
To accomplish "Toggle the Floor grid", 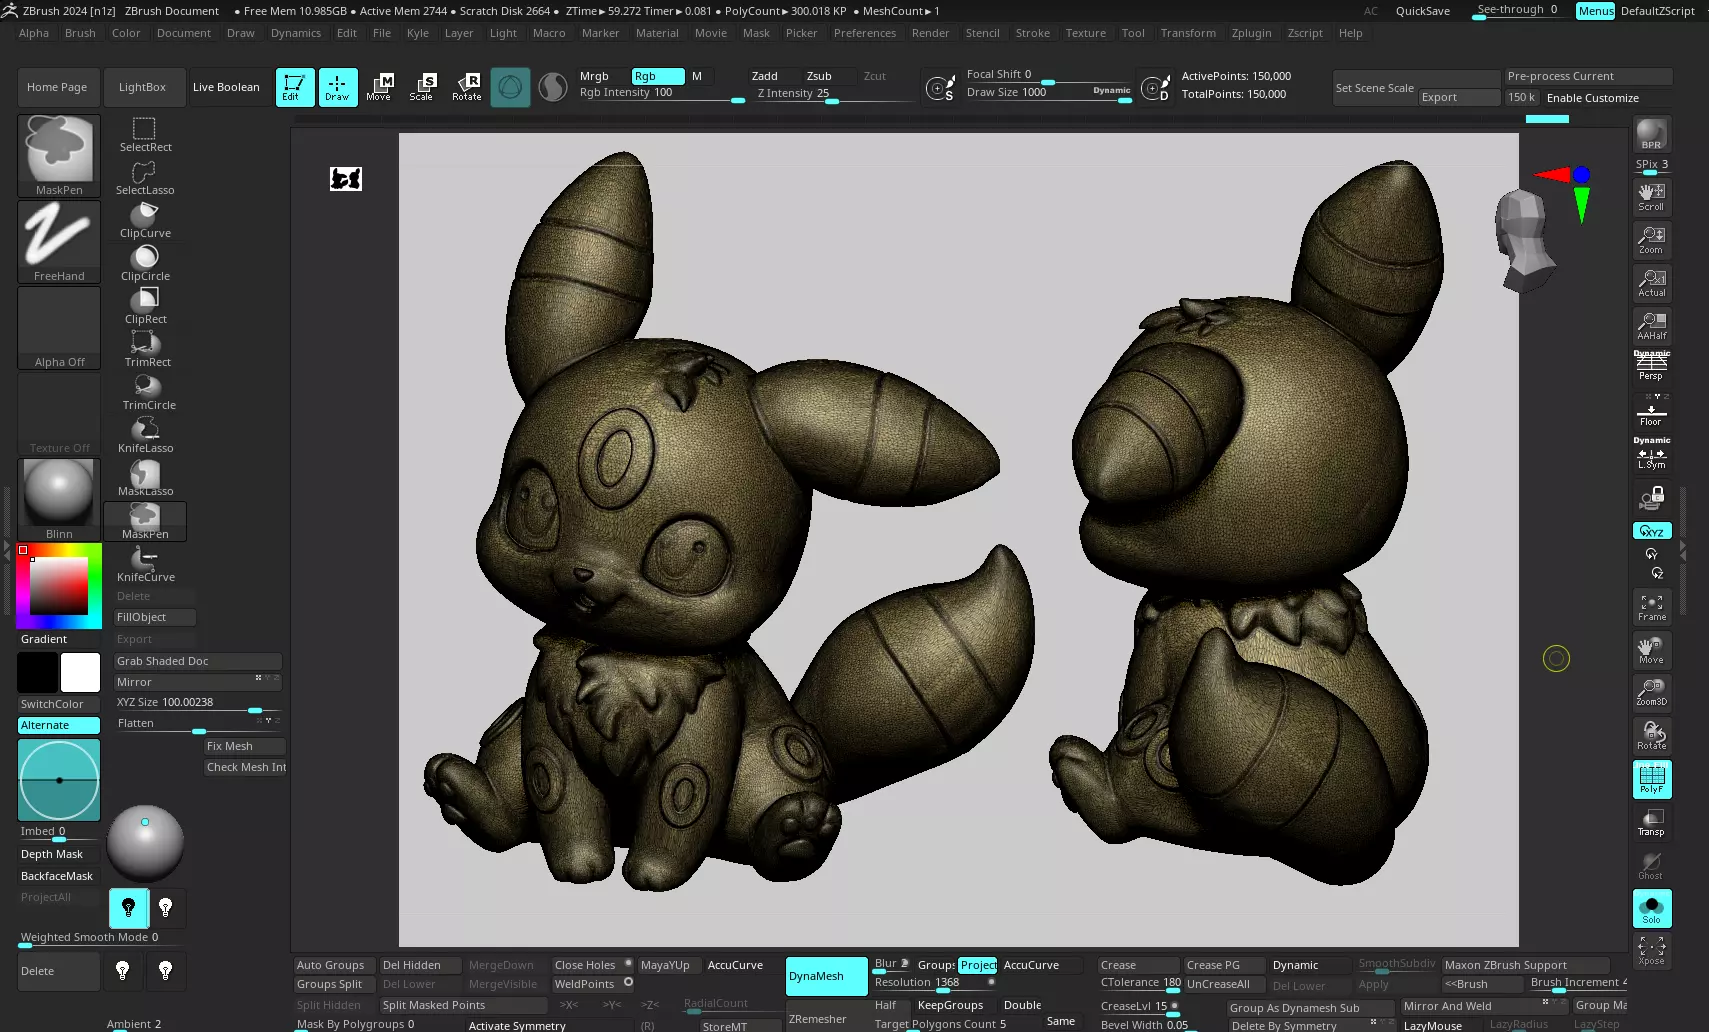I will [1651, 411].
